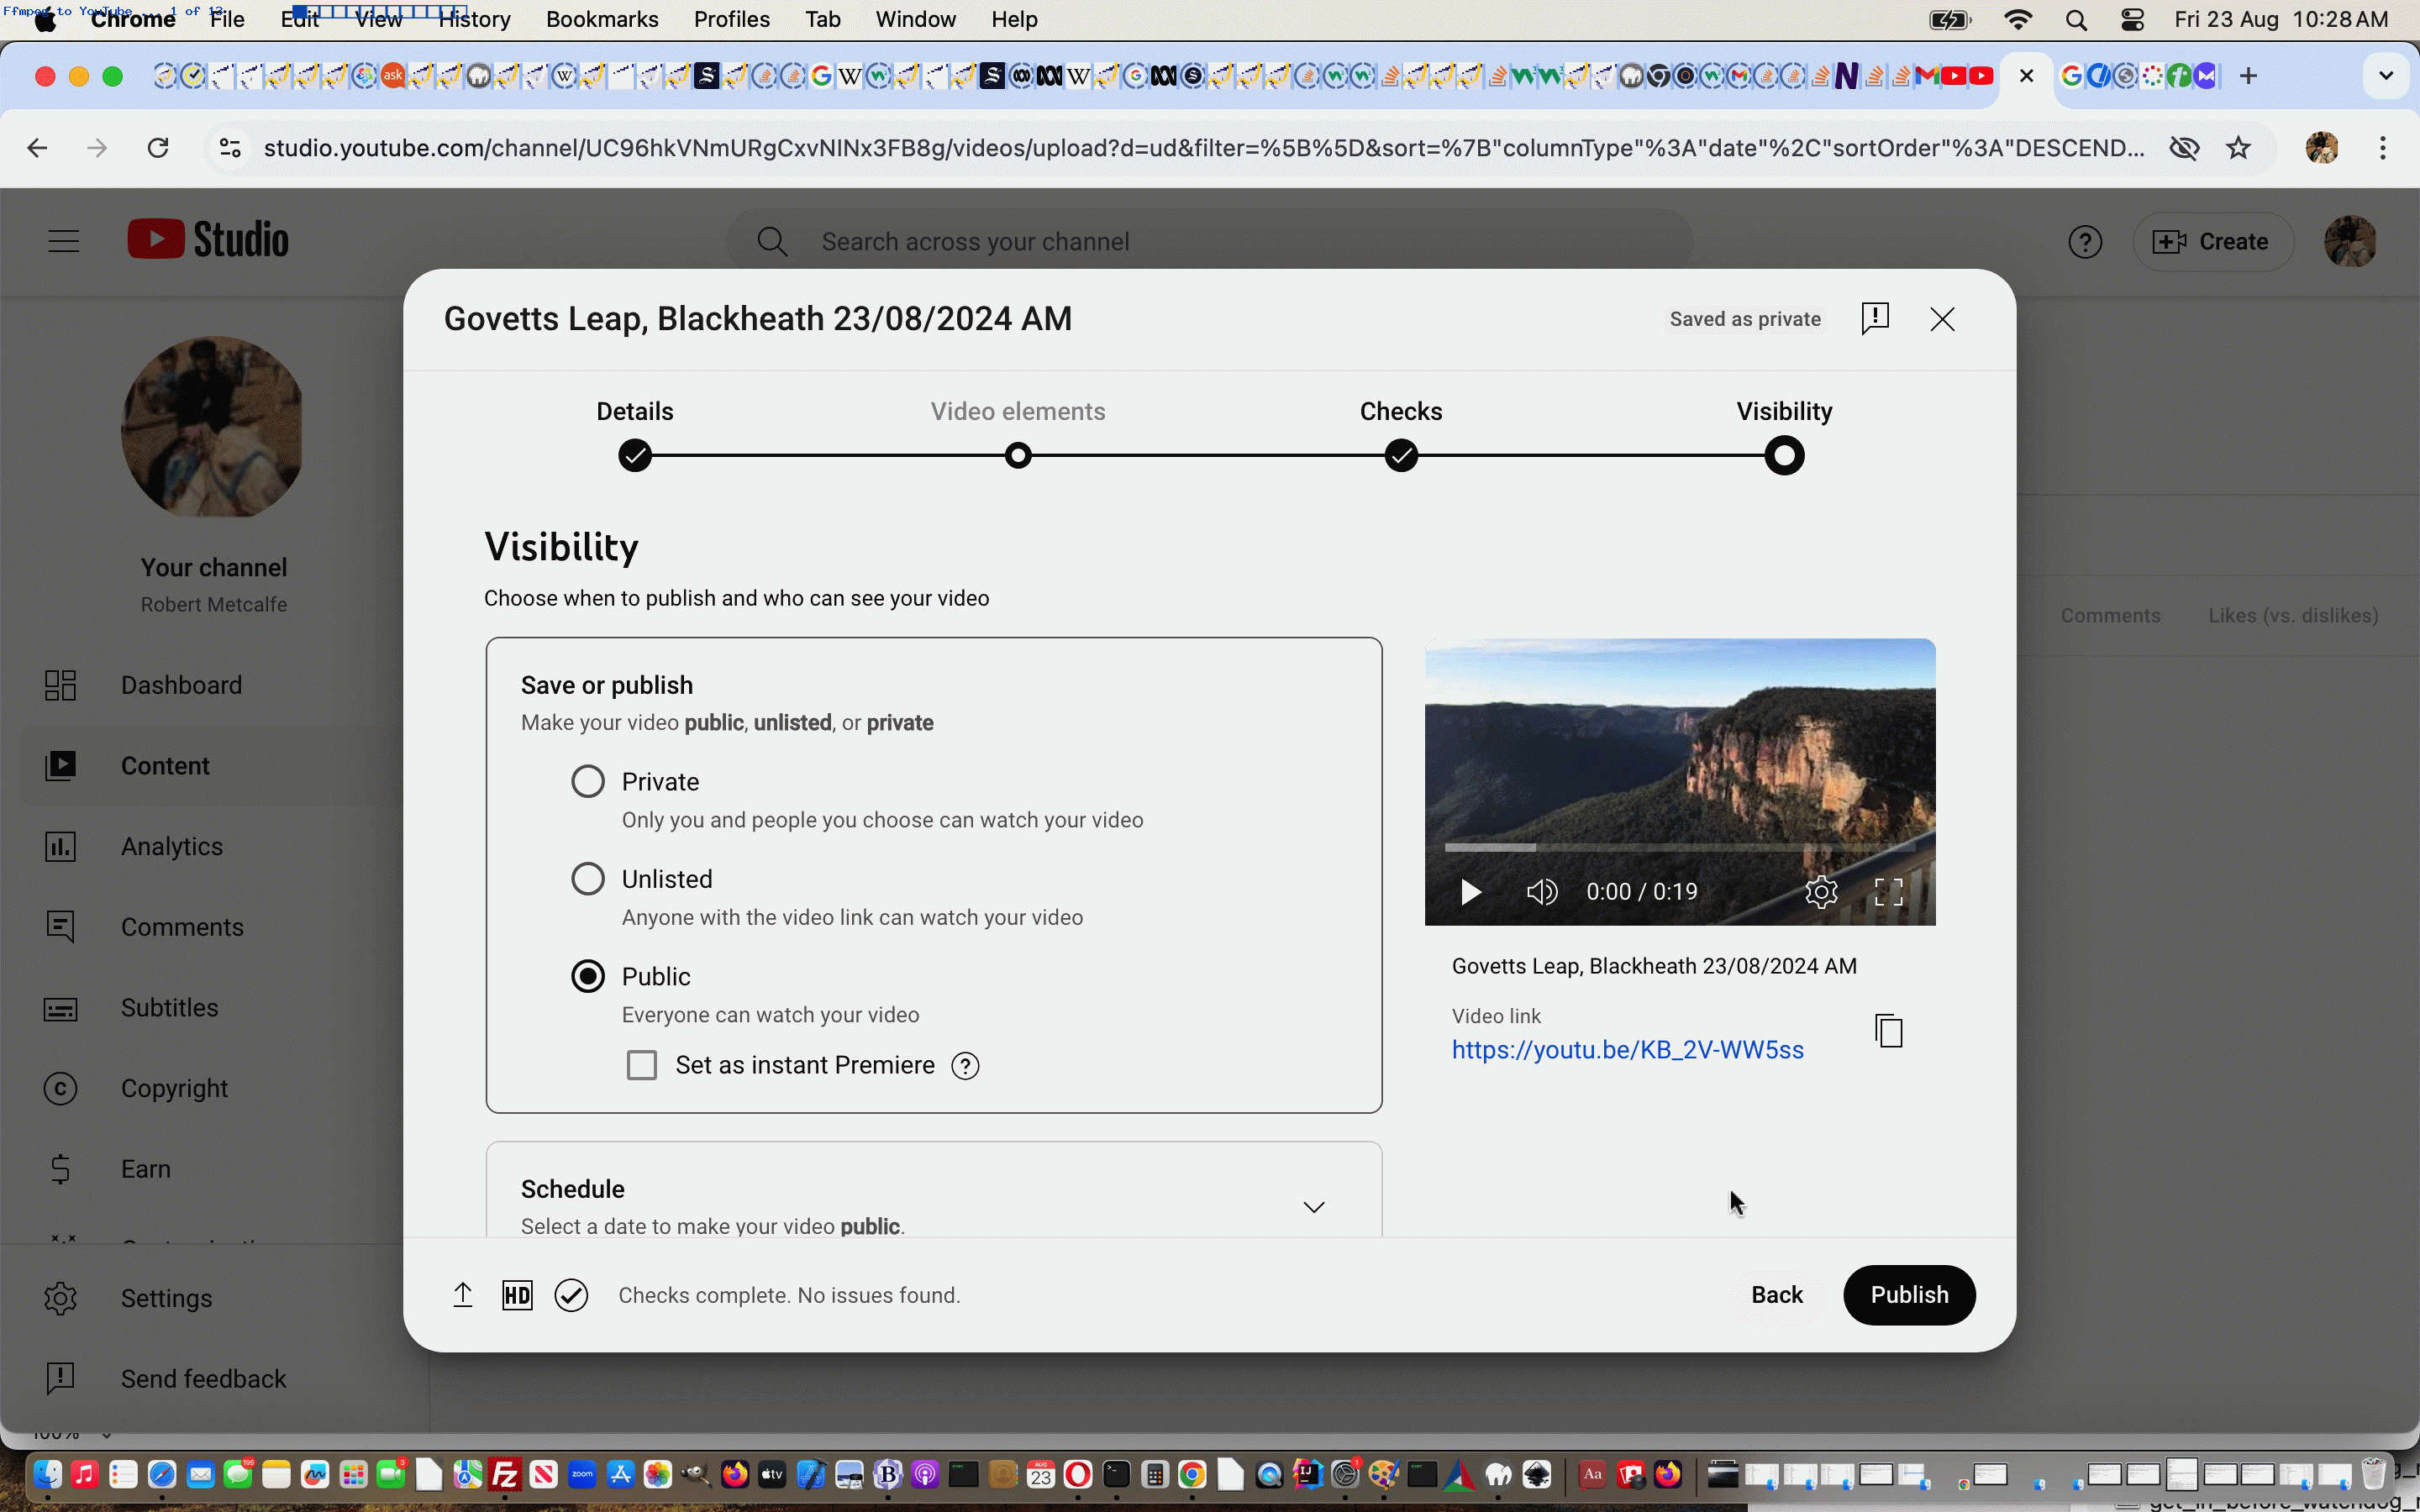2420x1512 pixels.
Task: Mute the preview video volume icon
Action: [x=1541, y=891]
